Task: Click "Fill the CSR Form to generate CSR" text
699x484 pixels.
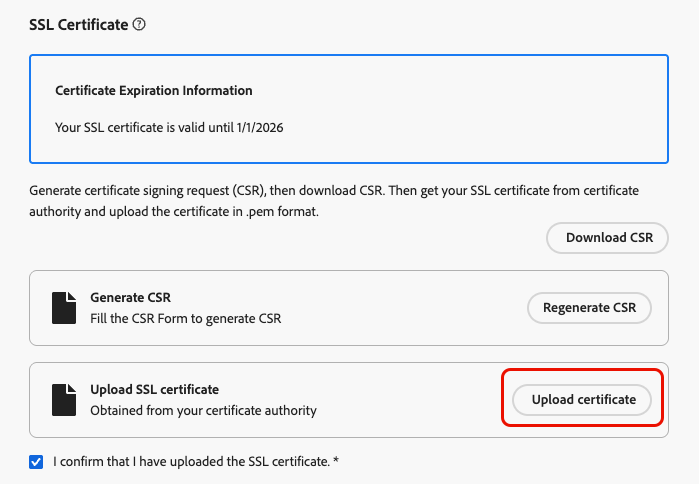Action: (x=186, y=319)
